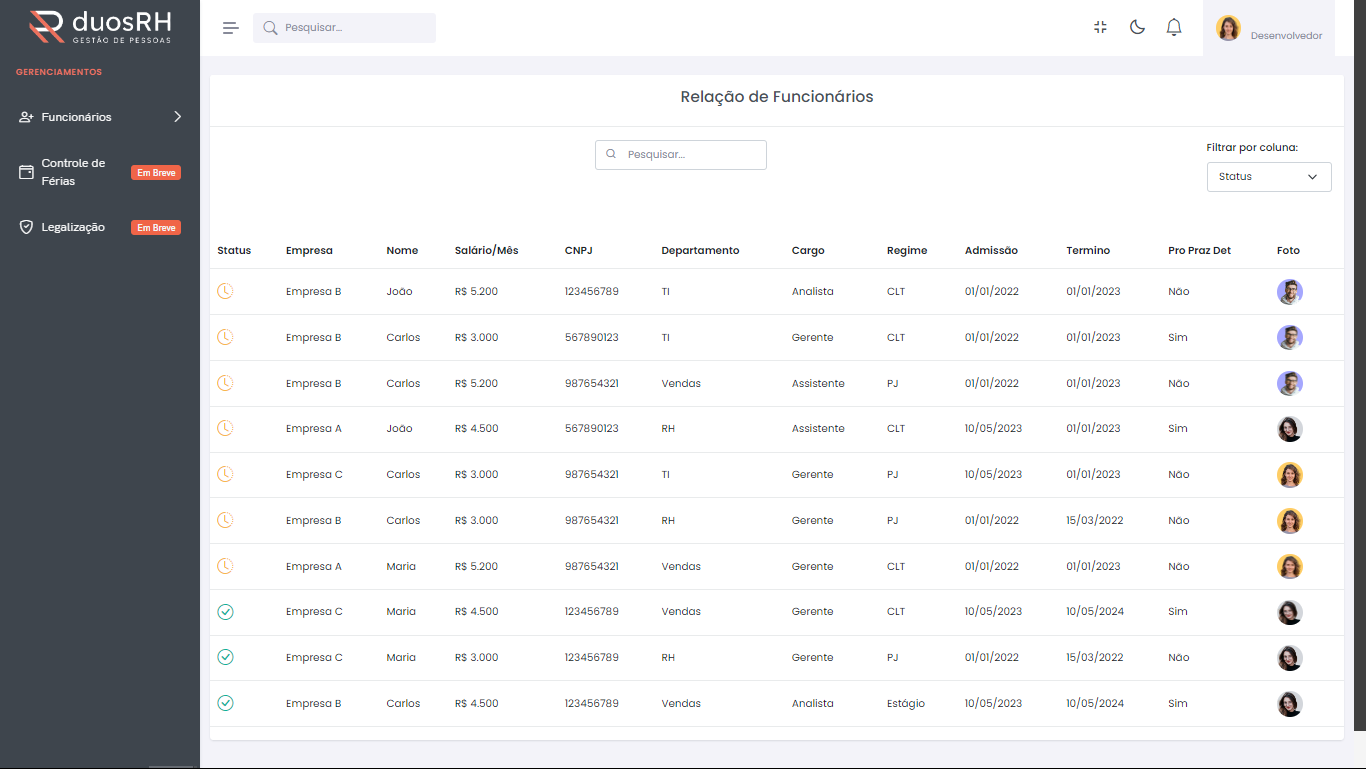1366x769 pixels.
Task: Click the Legalização shield icon
Action: pos(27,227)
